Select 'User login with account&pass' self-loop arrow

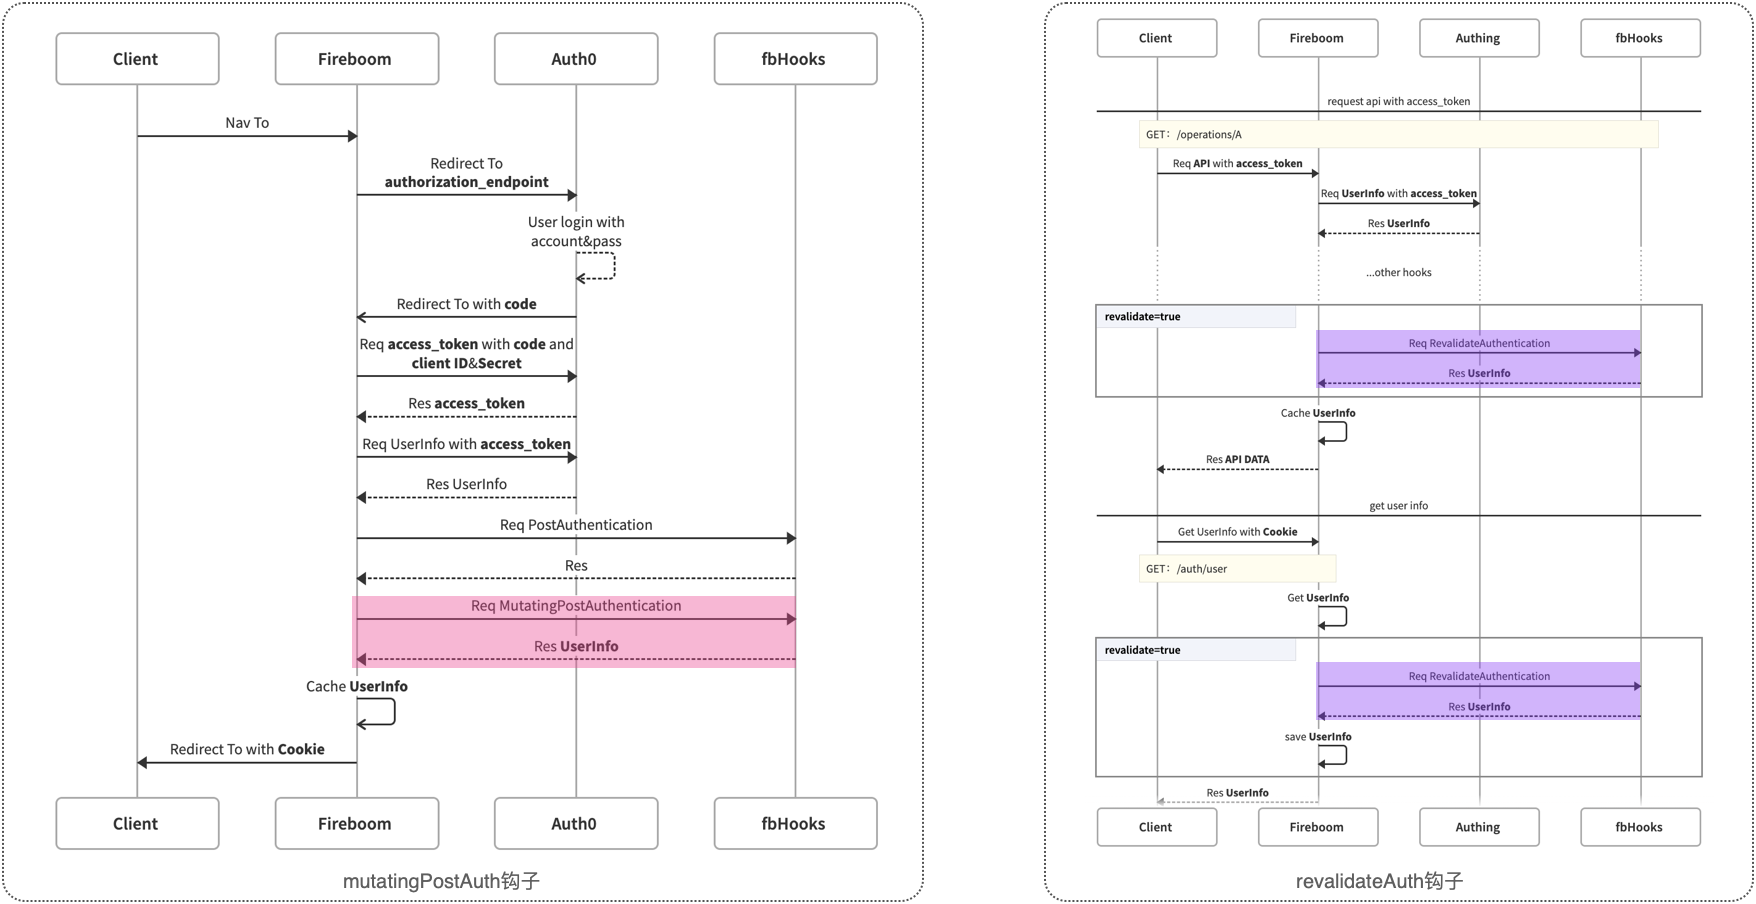596,266
